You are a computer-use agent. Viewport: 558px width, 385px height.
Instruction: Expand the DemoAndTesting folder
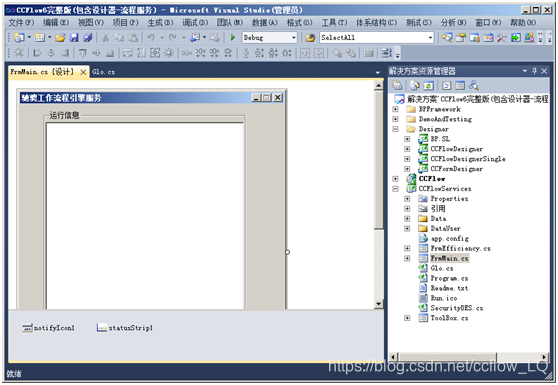395,119
